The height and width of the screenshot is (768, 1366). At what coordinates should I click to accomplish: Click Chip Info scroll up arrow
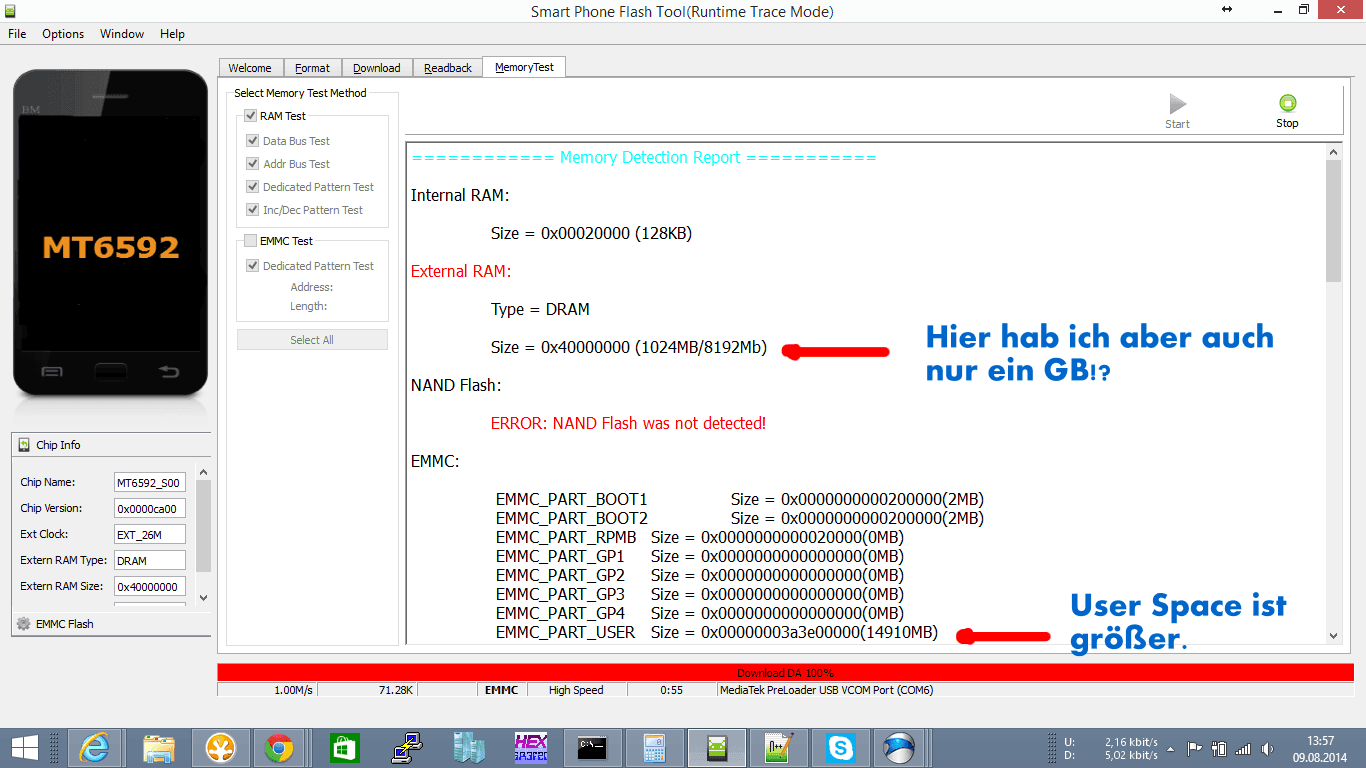(204, 472)
